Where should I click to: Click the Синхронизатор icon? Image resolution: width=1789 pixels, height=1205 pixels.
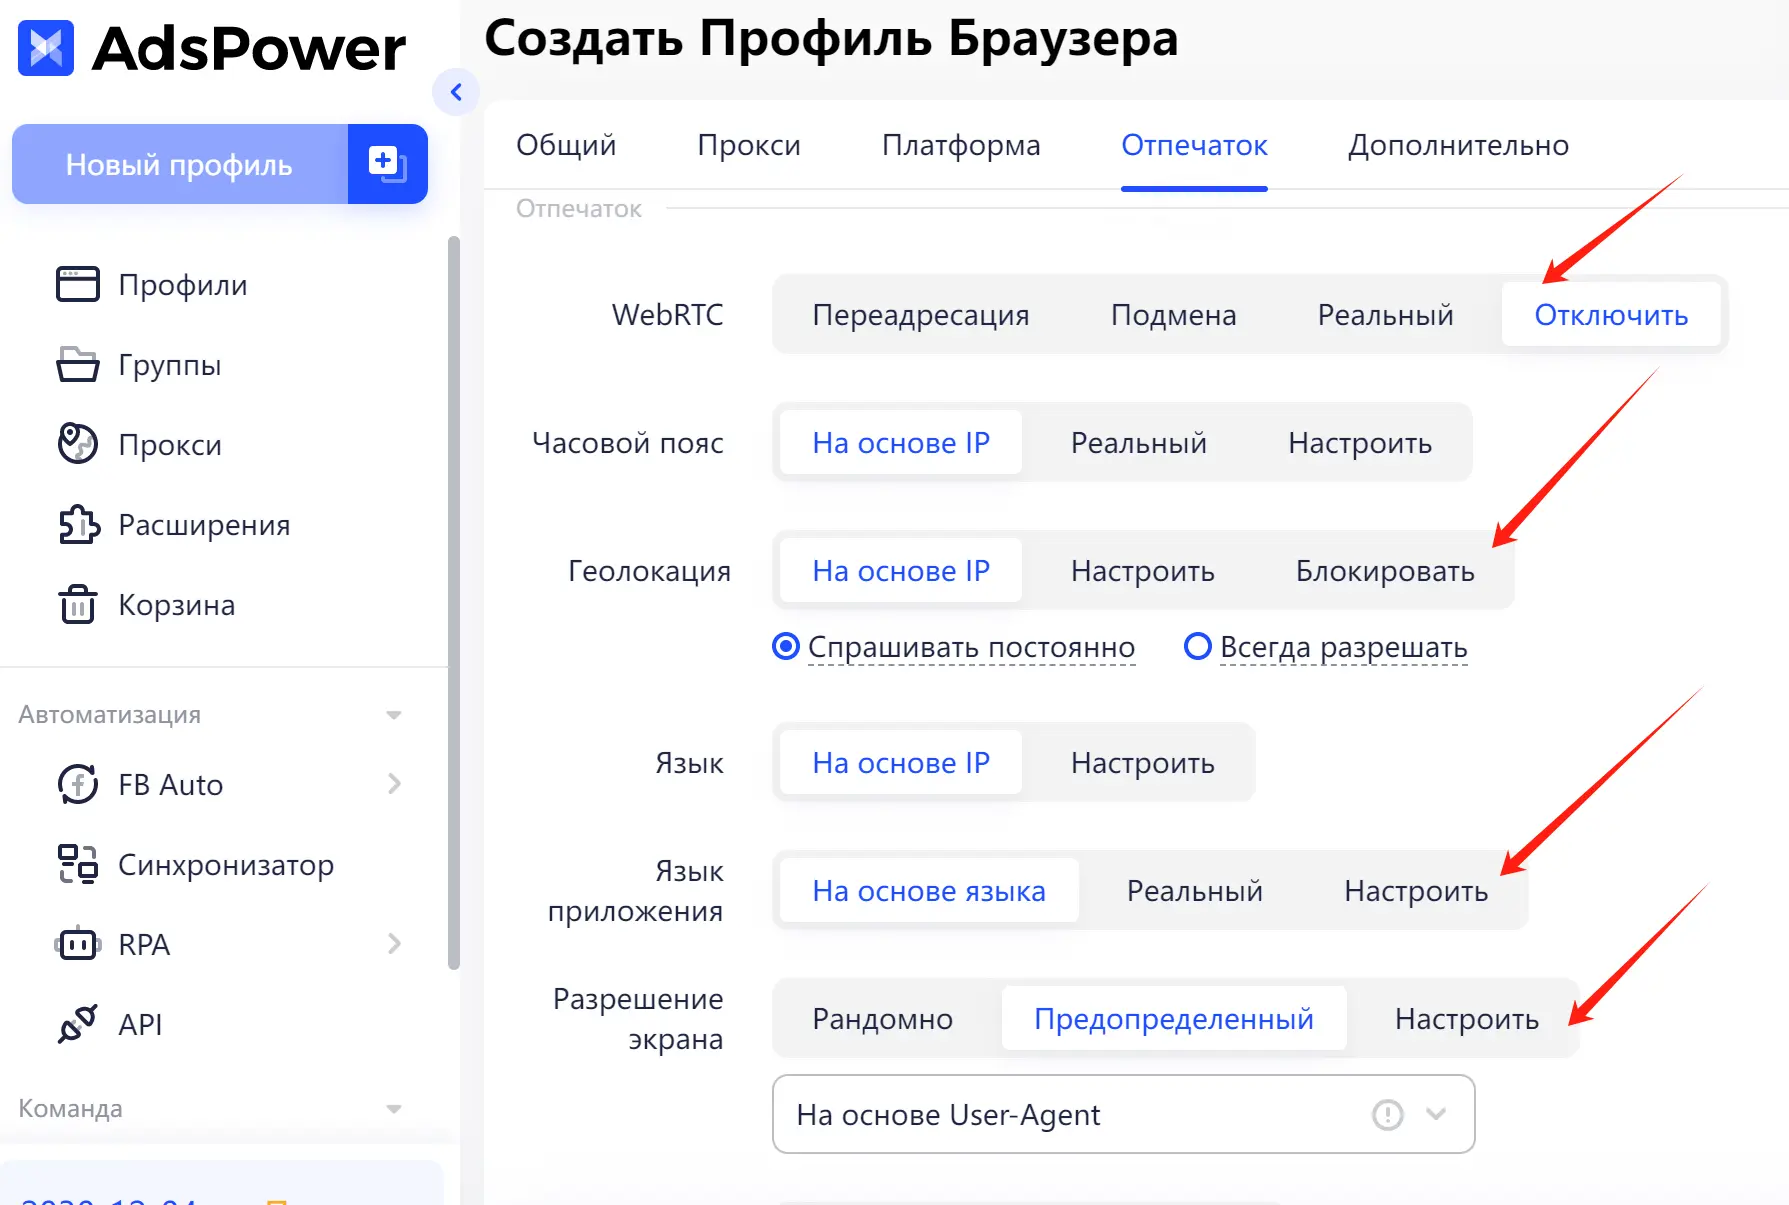tap(78, 865)
